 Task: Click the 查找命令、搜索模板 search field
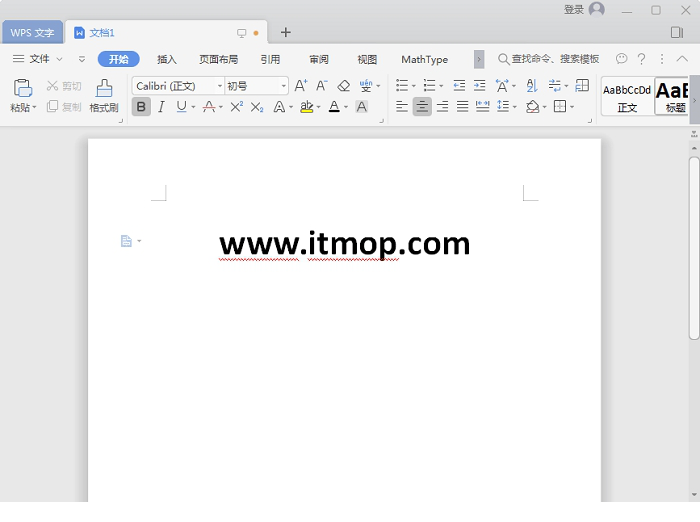pyautogui.click(x=548, y=59)
